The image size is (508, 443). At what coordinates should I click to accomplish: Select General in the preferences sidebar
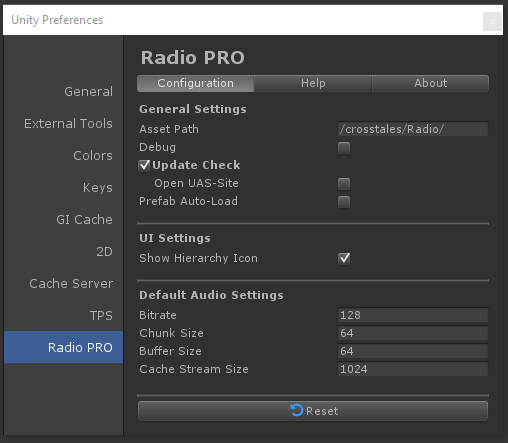(63, 91)
